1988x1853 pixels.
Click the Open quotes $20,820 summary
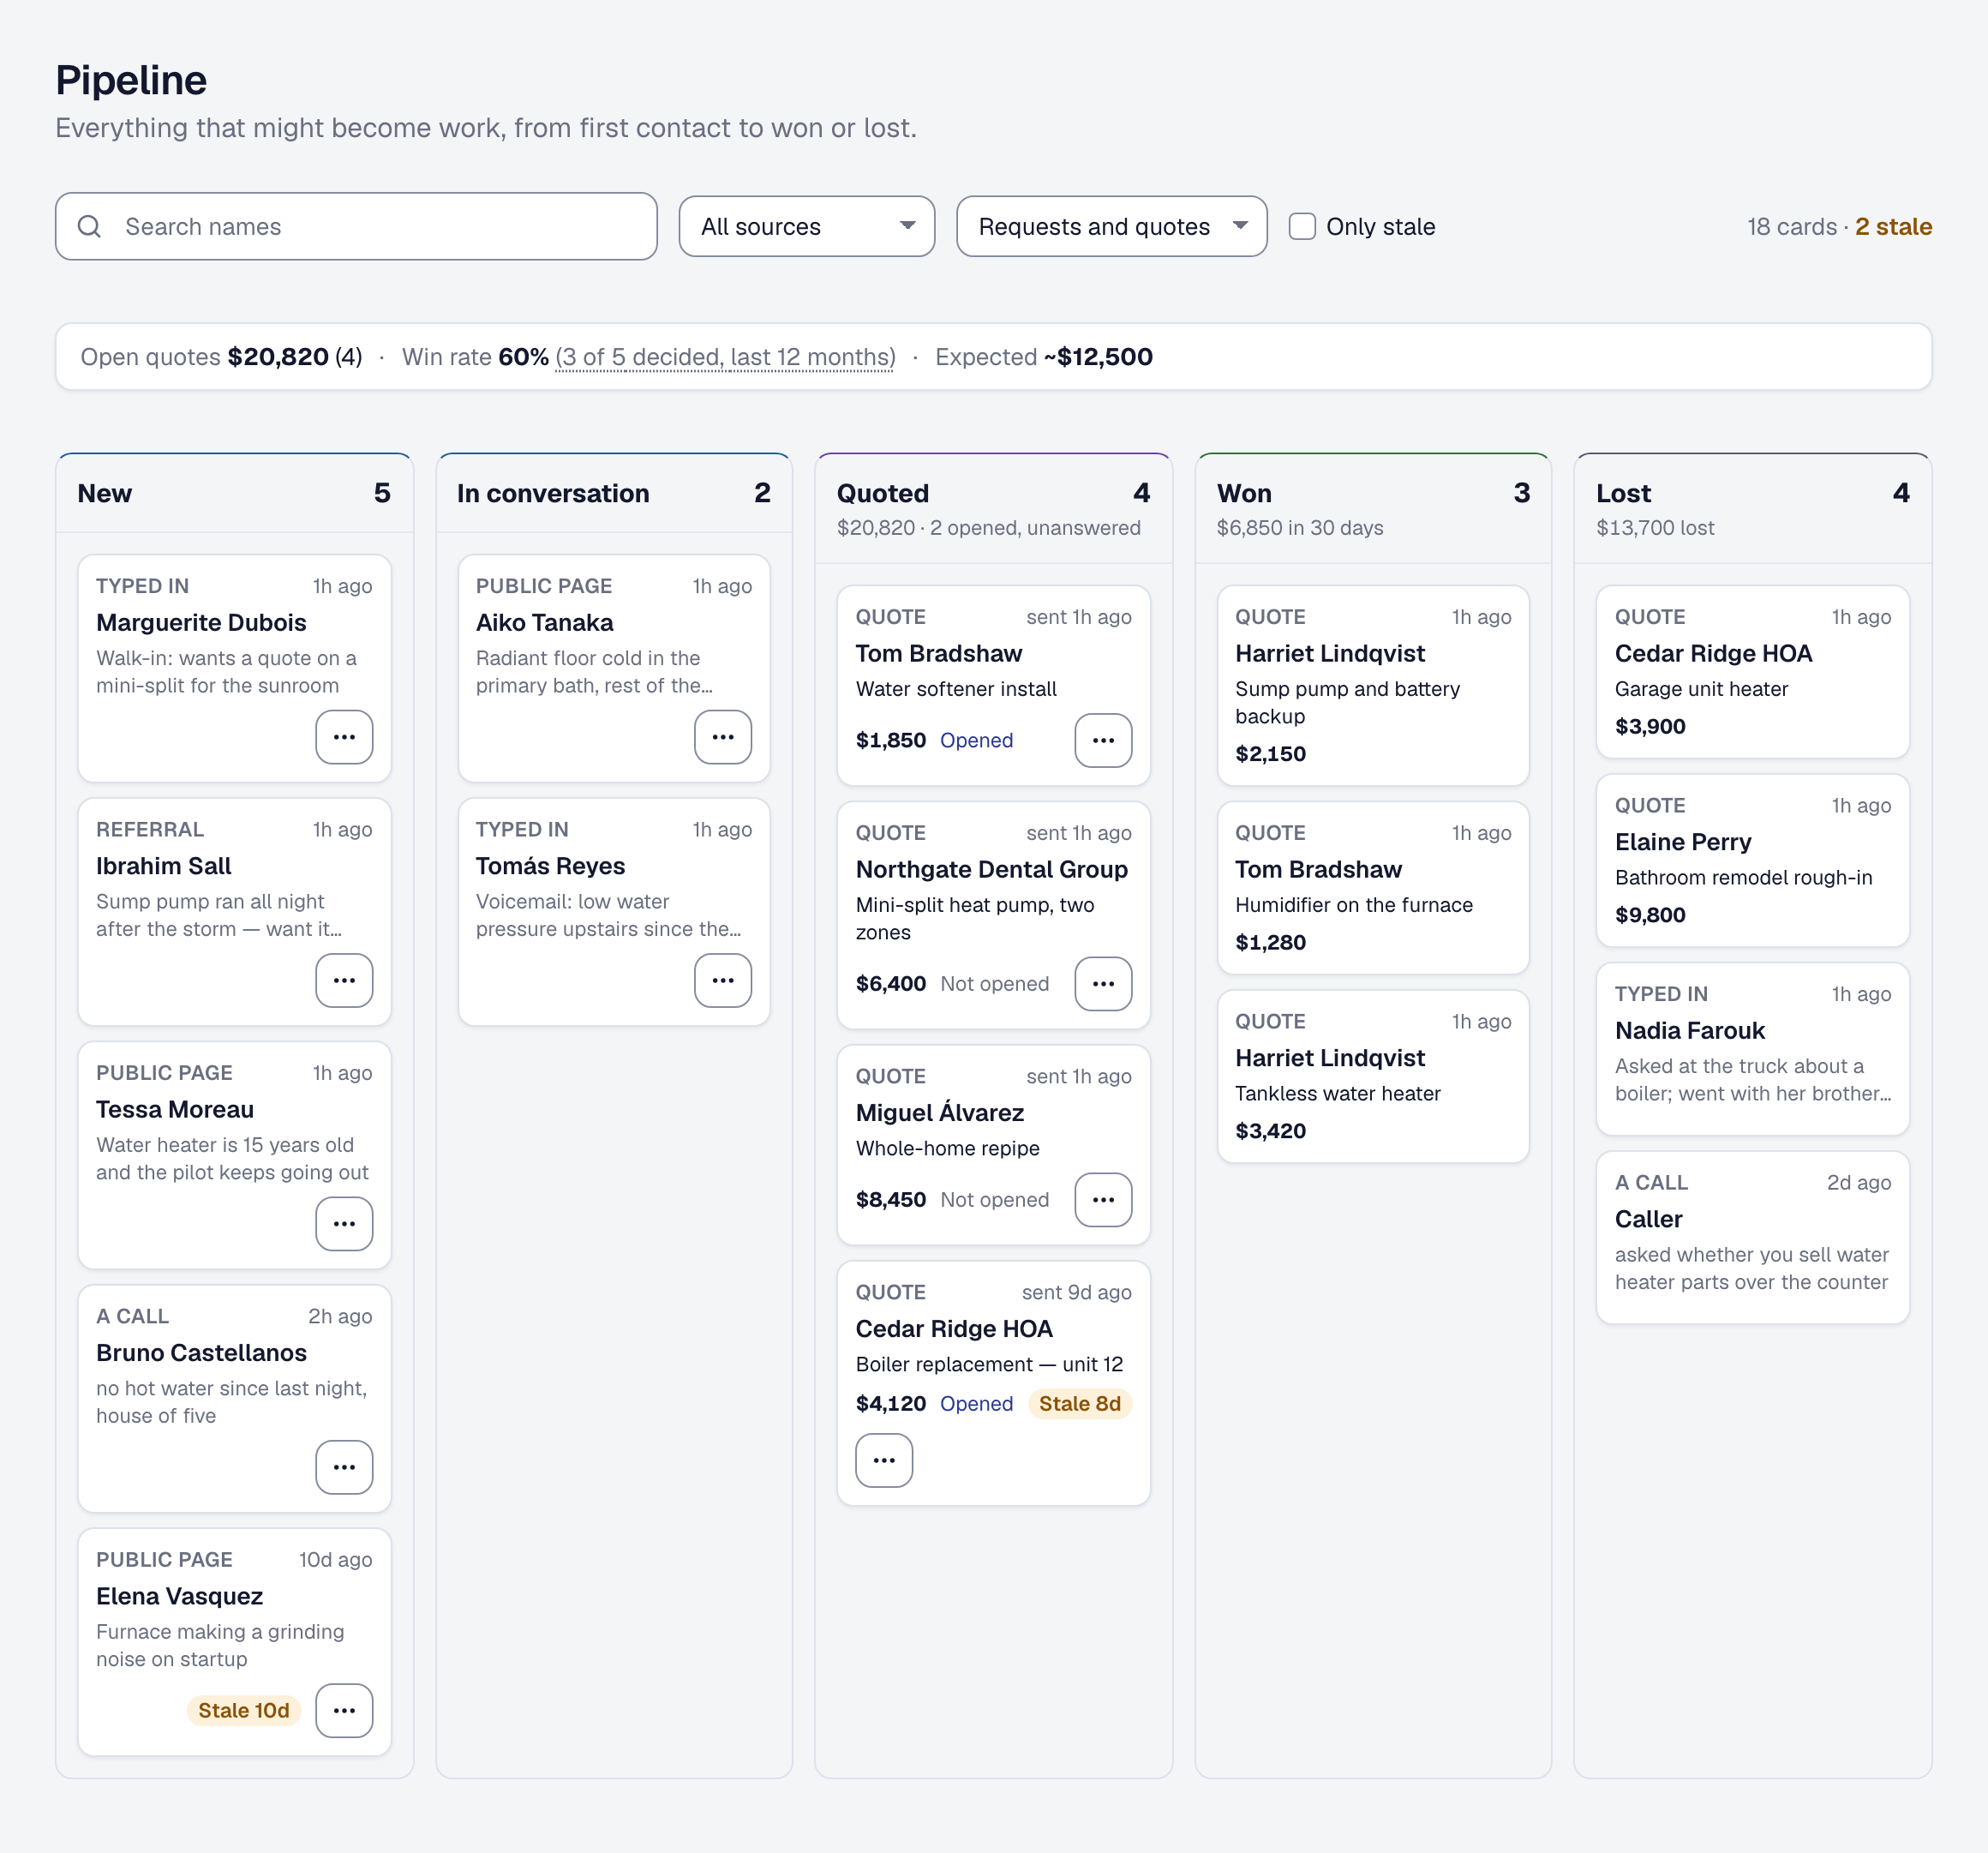[221, 357]
